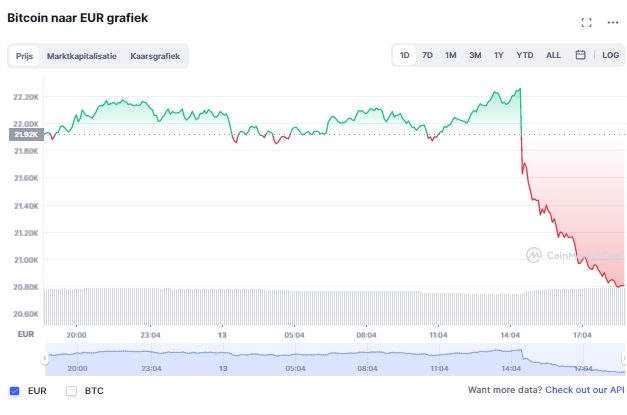Switch to Kaarsgrafiek tab
627x415 pixels.
coord(155,56)
